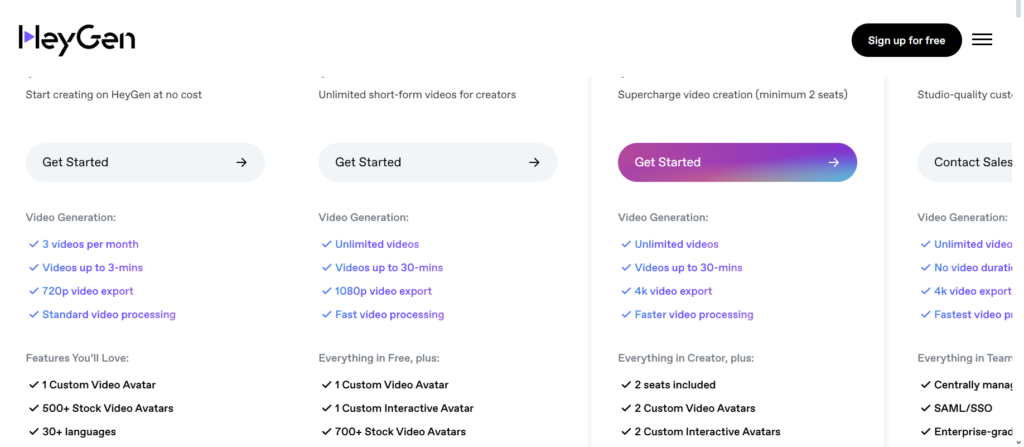The image size is (1024, 447).
Task: Click the HeyGen logo
Action: (76, 40)
